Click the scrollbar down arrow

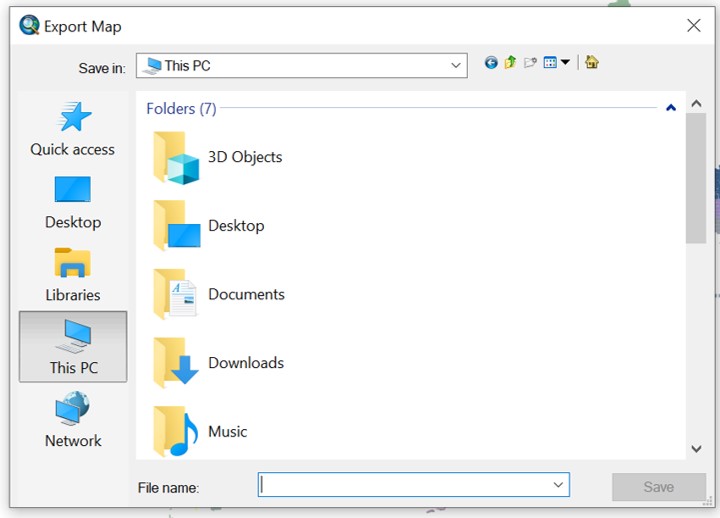click(696, 449)
